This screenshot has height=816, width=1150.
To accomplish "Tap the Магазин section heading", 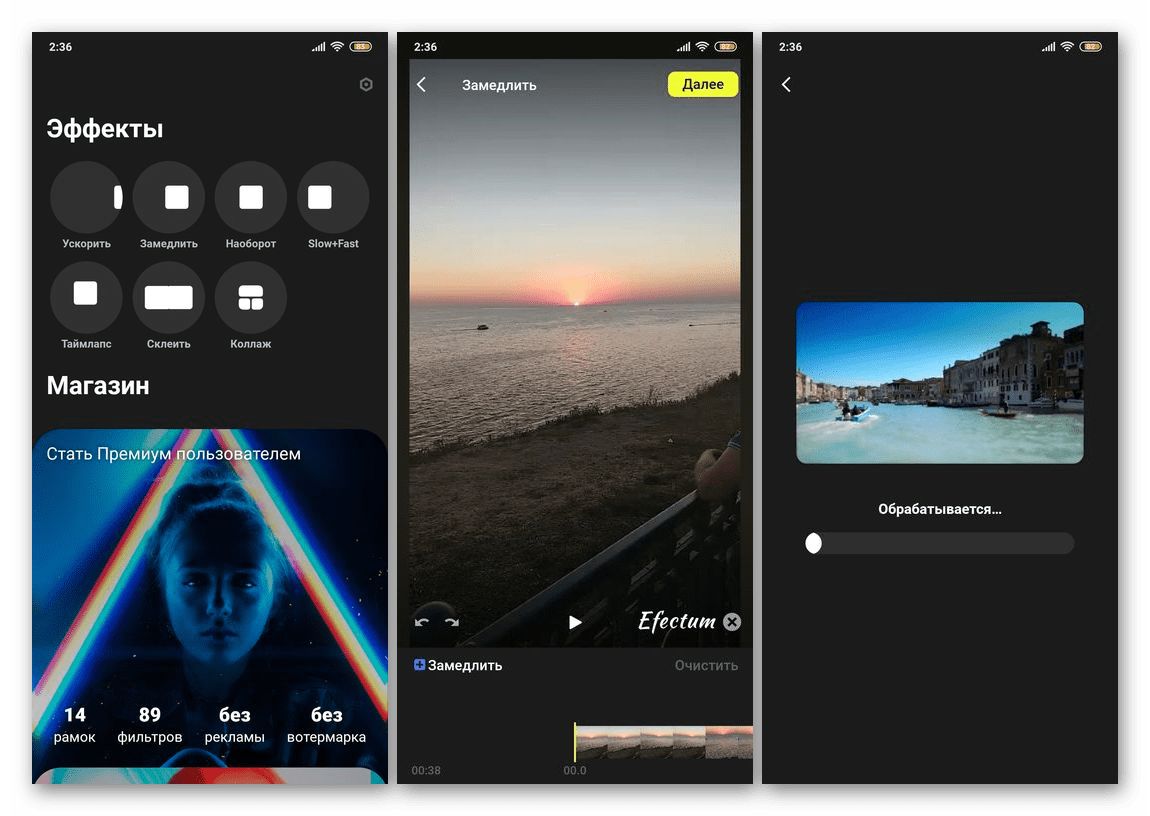I will [x=98, y=386].
